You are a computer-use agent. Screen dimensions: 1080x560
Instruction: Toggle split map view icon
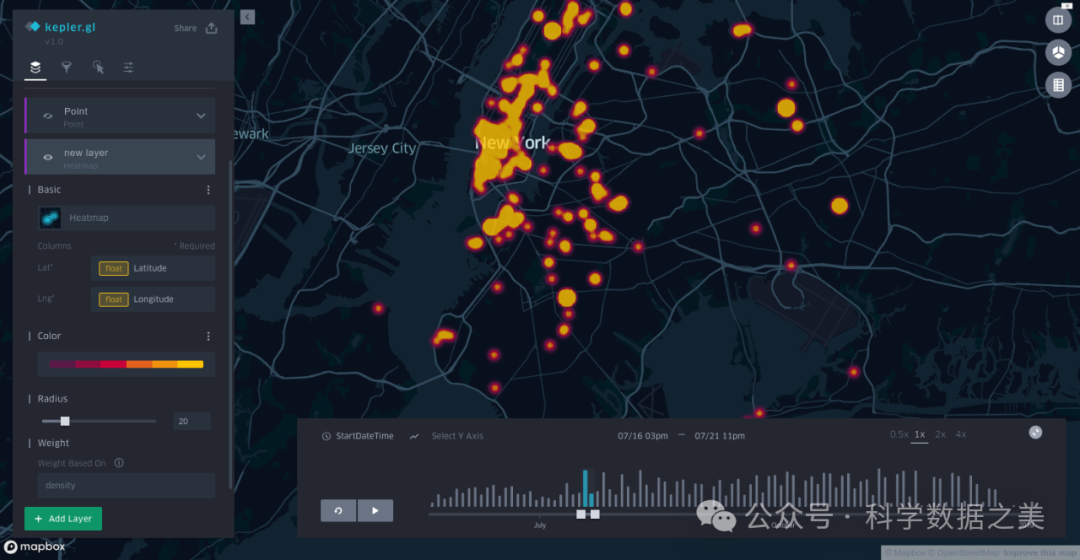pos(1058,19)
